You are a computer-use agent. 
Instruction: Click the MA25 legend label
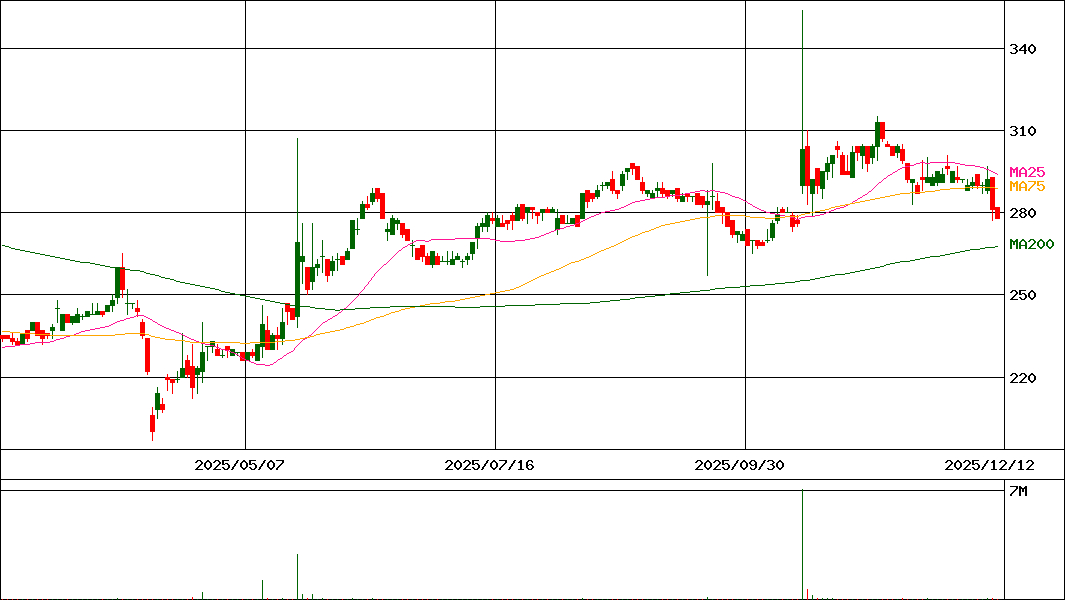pos(1025,172)
